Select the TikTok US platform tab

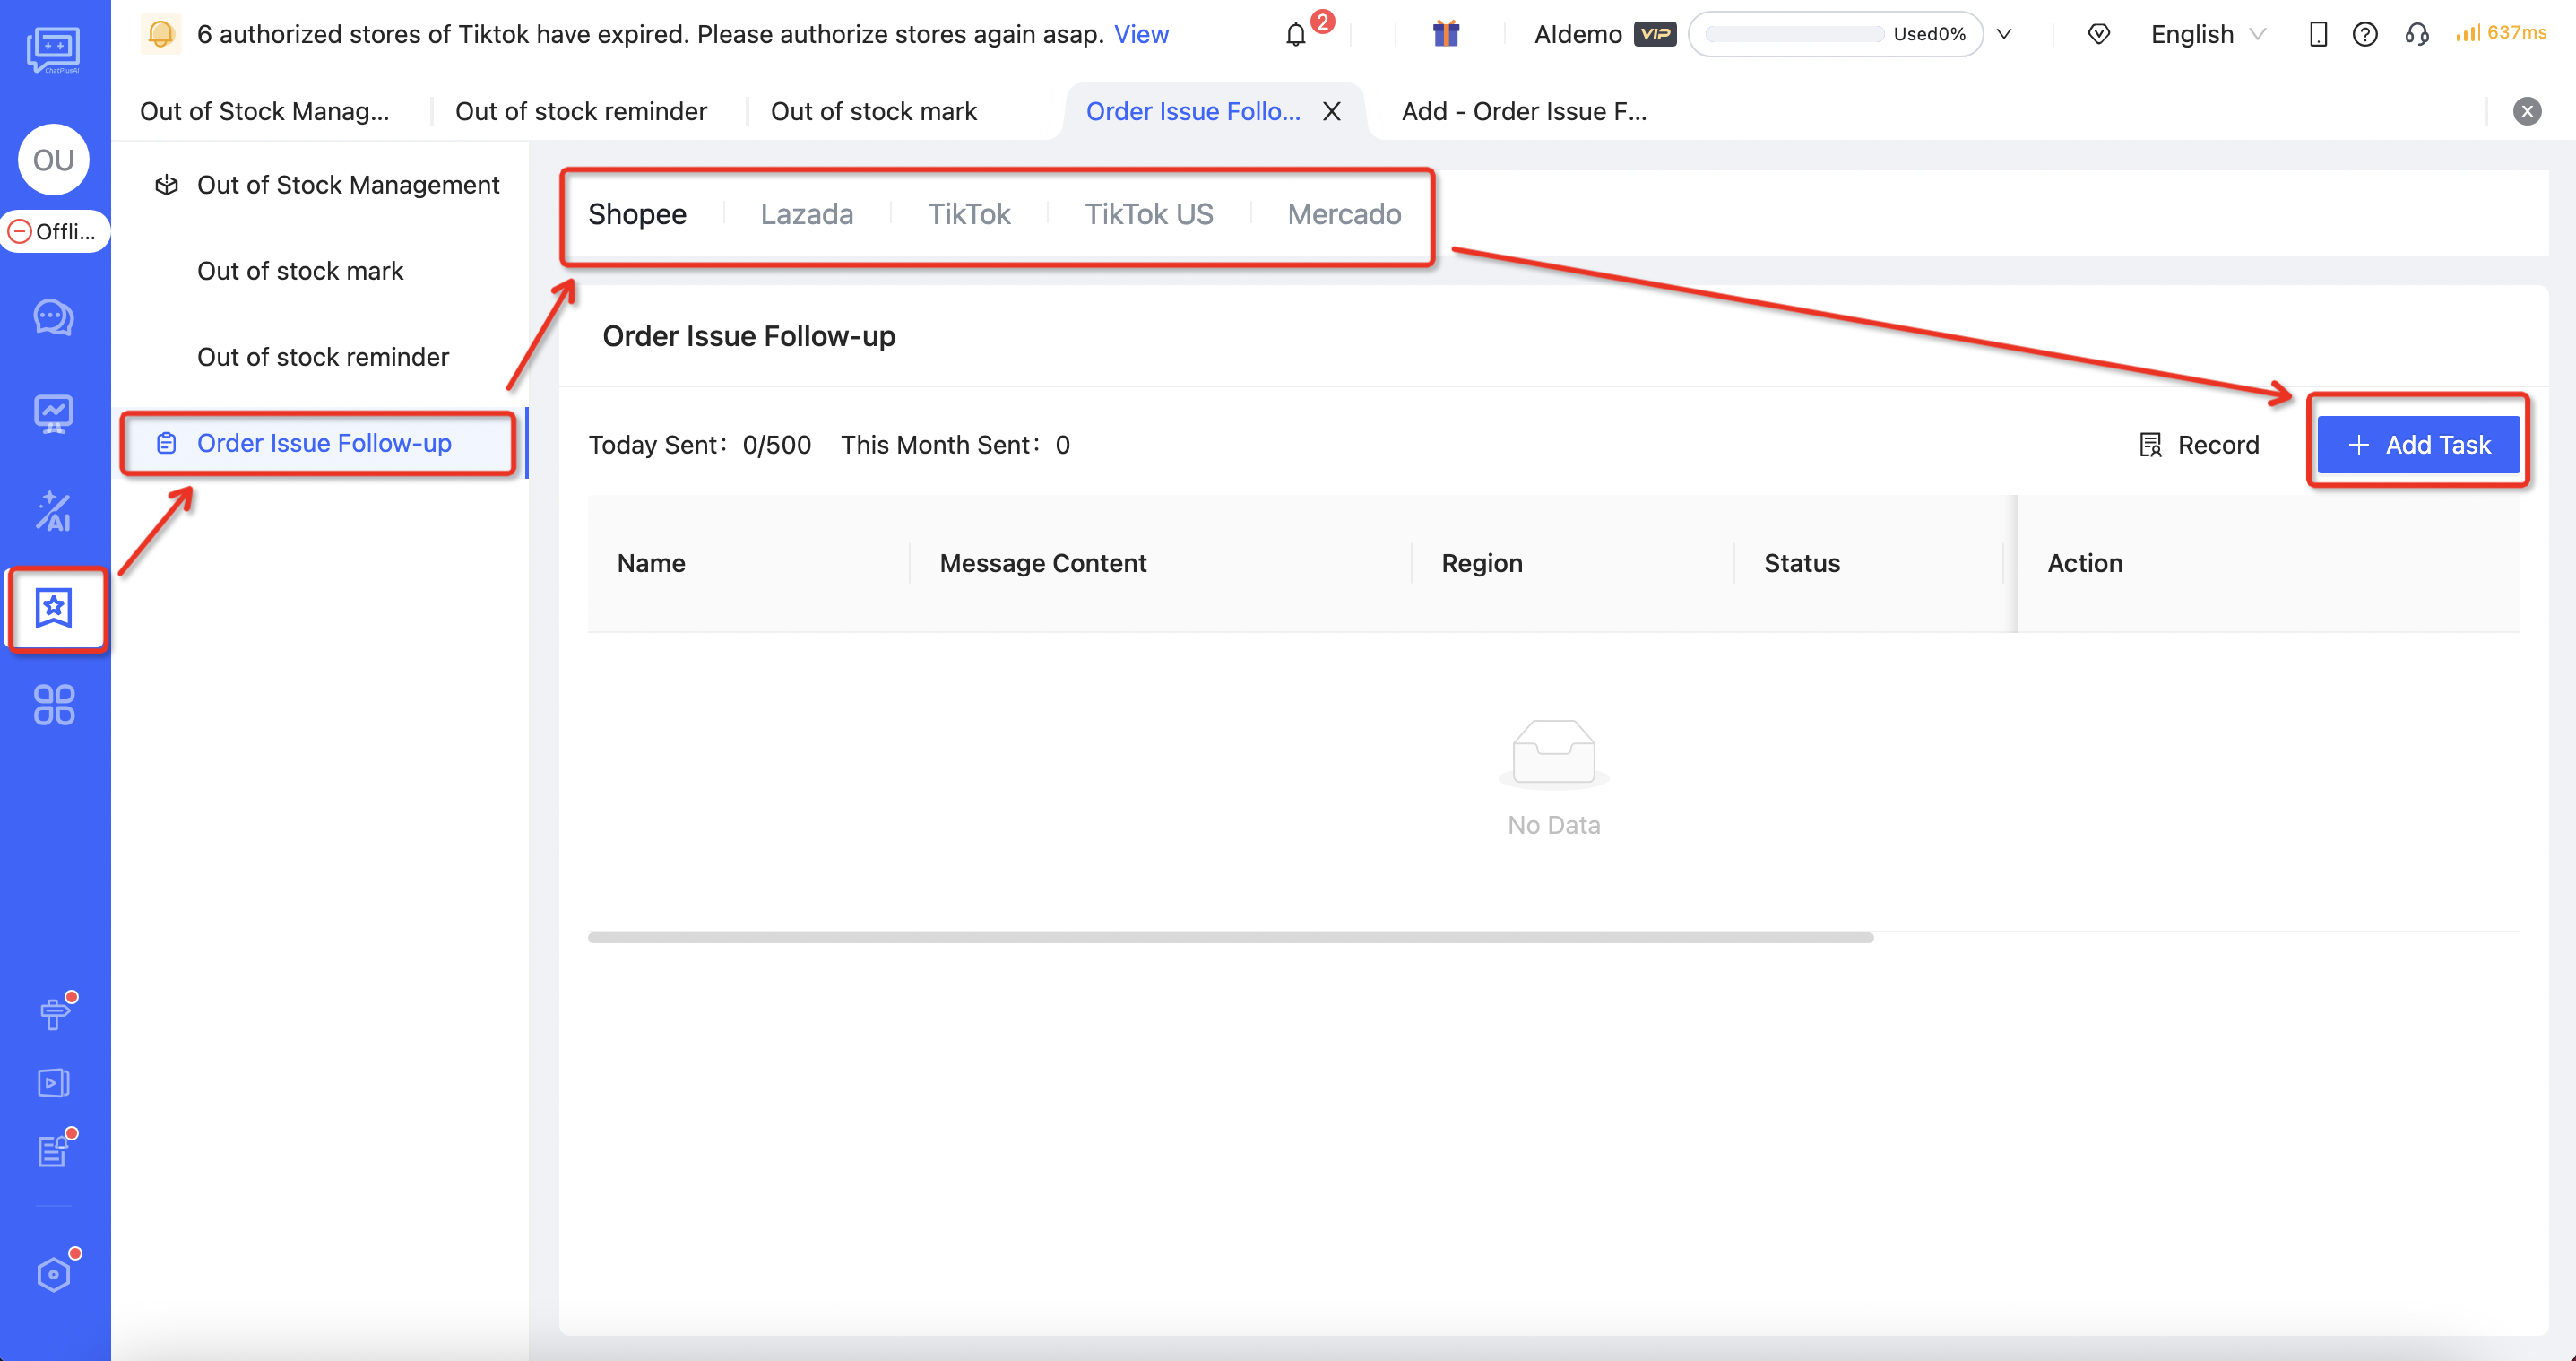1149,214
